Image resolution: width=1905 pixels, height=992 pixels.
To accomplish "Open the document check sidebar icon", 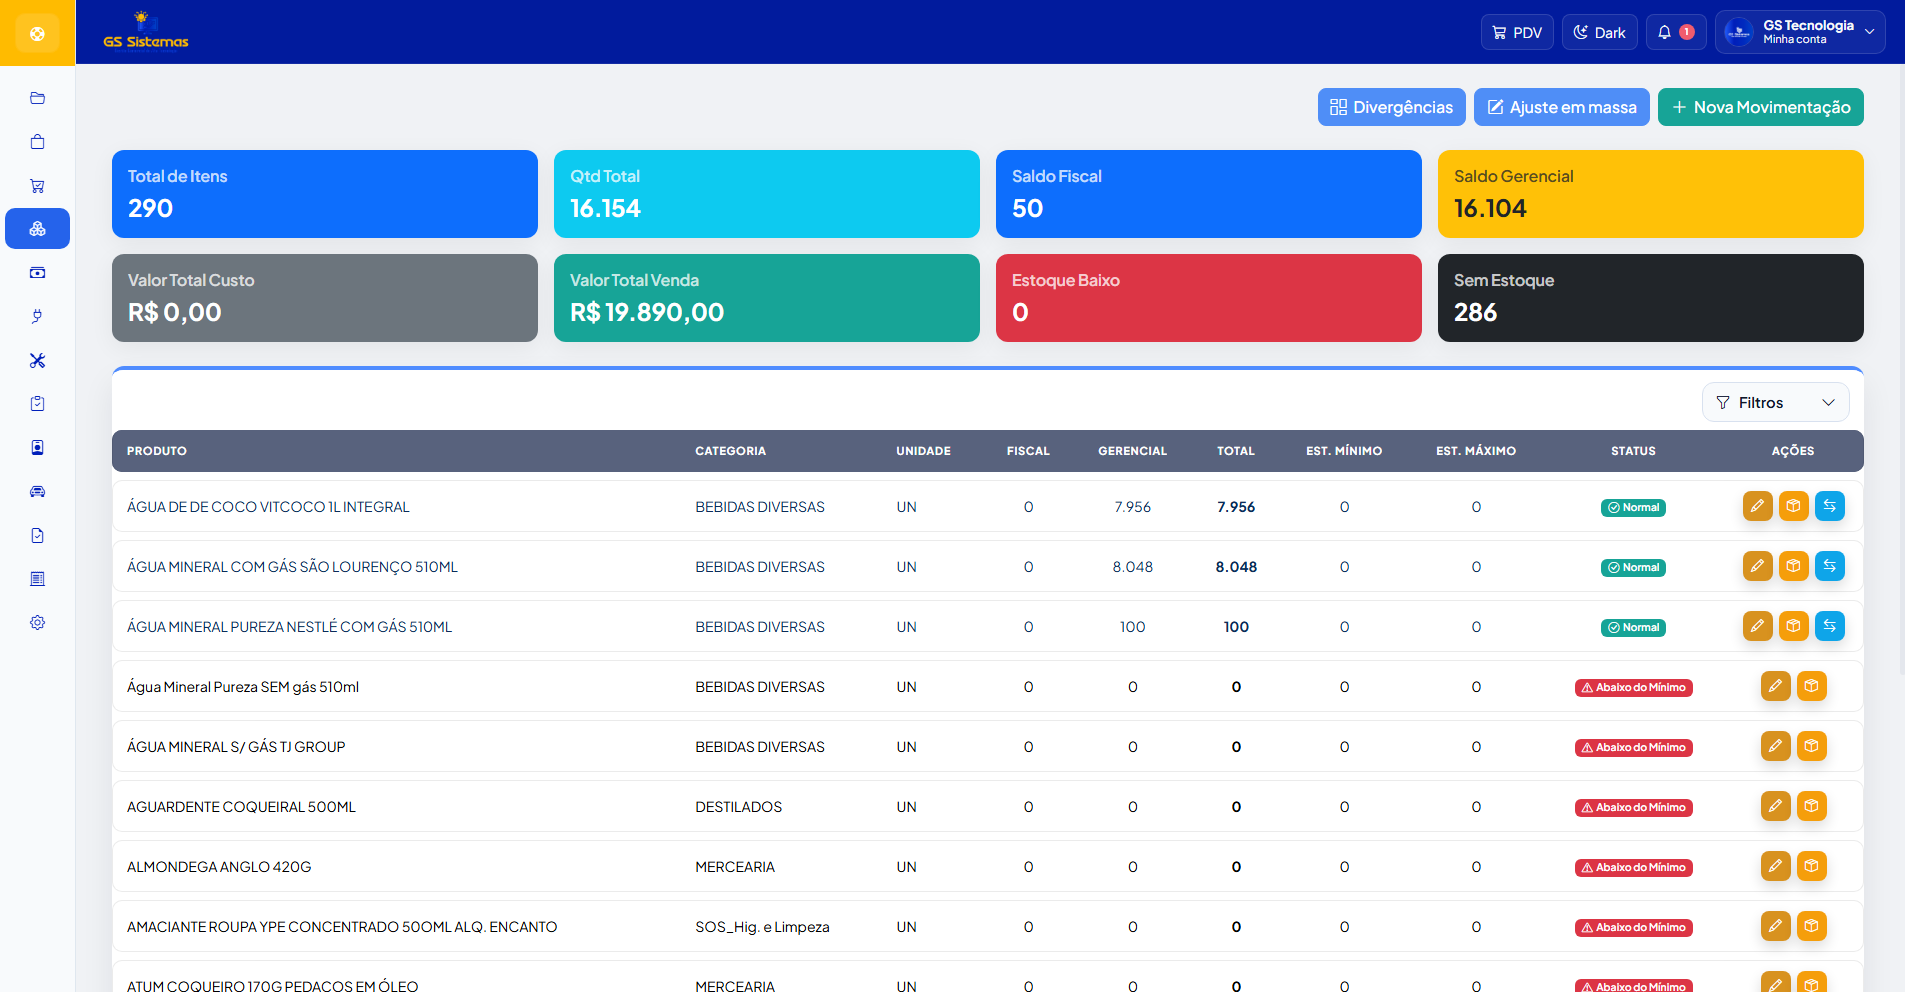I will click(x=37, y=536).
